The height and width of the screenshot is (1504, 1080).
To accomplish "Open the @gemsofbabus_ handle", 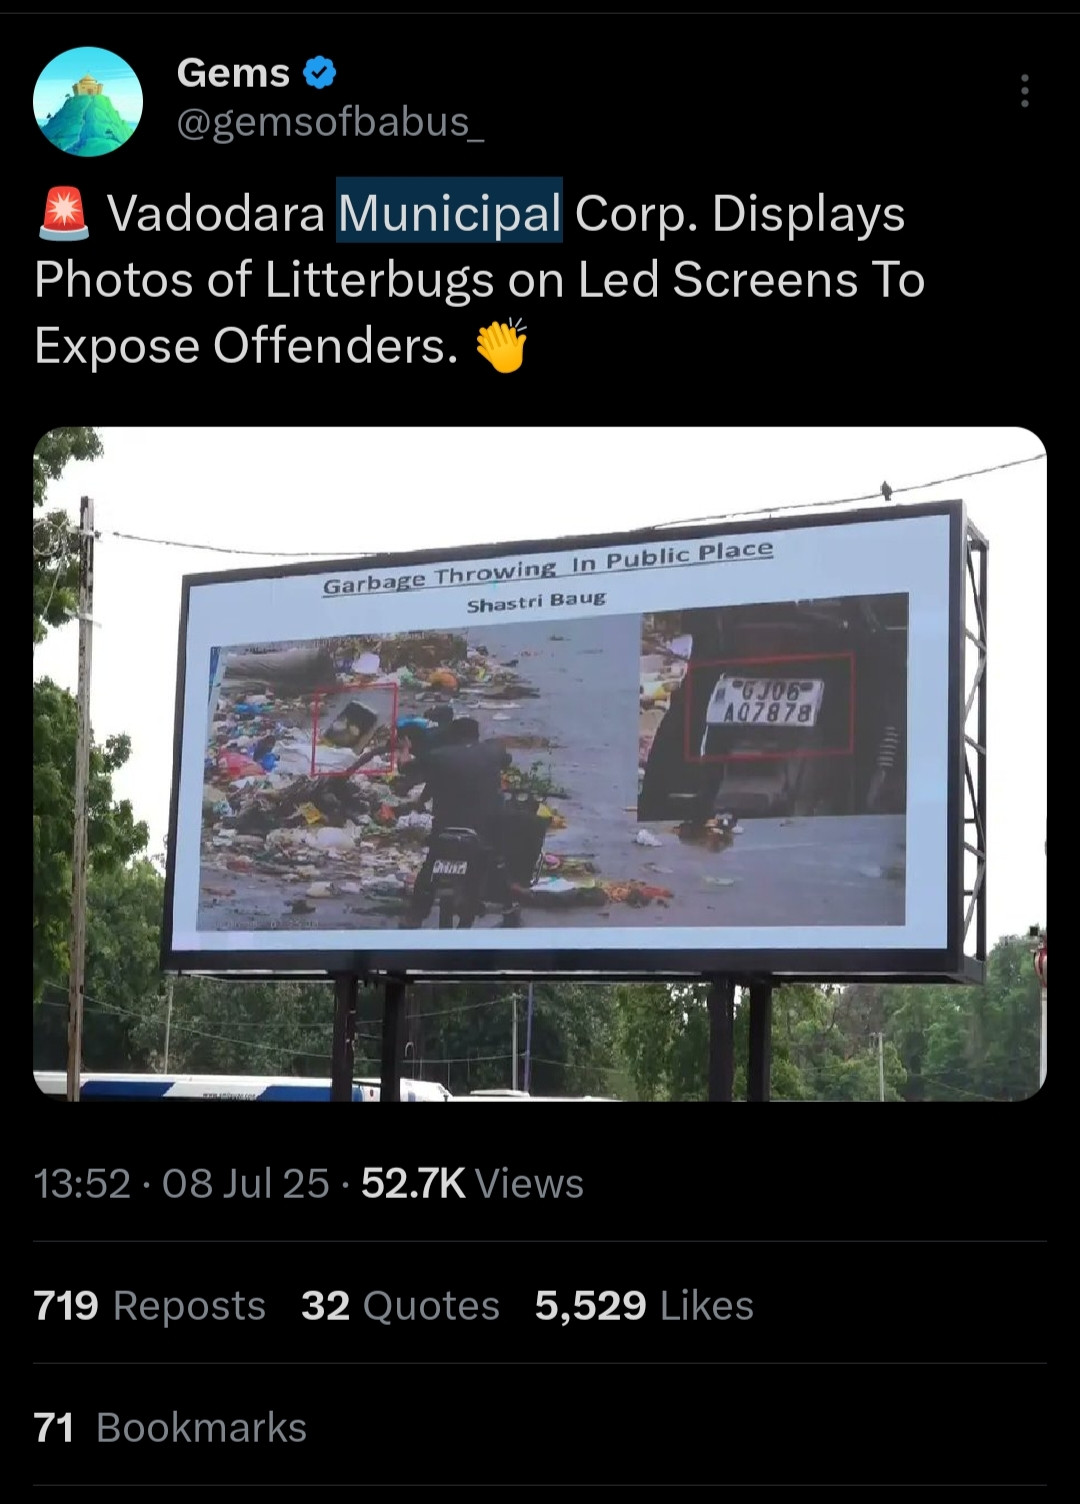I will (x=330, y=122).
